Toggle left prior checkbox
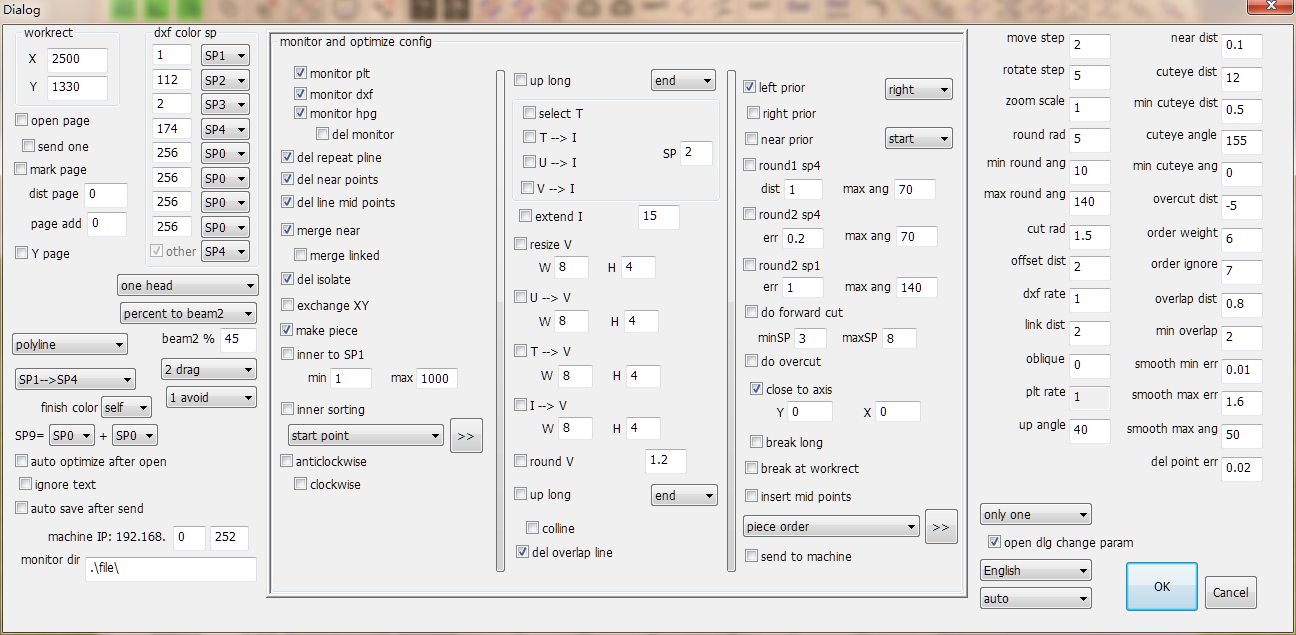The width and height of the screenshot is (1296, 635). 751,87
